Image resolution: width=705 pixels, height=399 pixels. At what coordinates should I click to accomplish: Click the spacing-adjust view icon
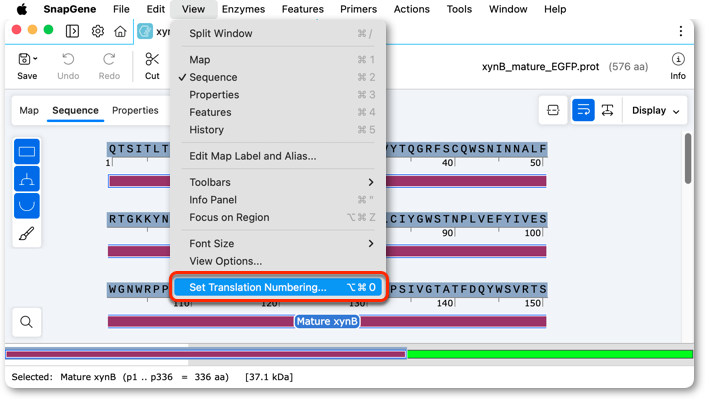click(x=607, y=110)
